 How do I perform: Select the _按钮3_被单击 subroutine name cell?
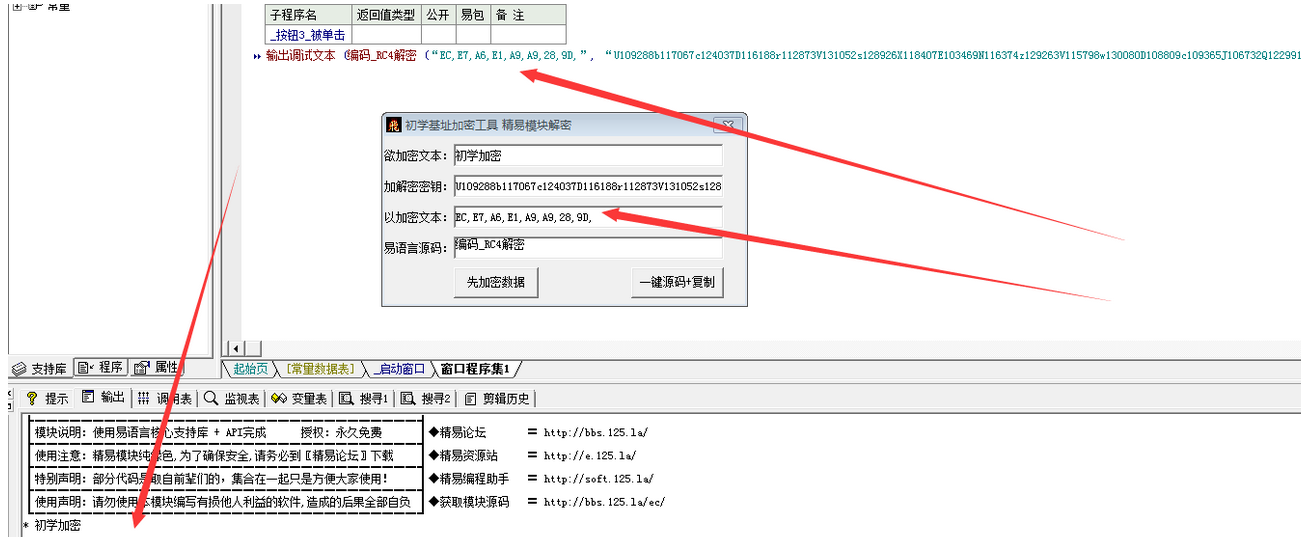click(307, 35)
